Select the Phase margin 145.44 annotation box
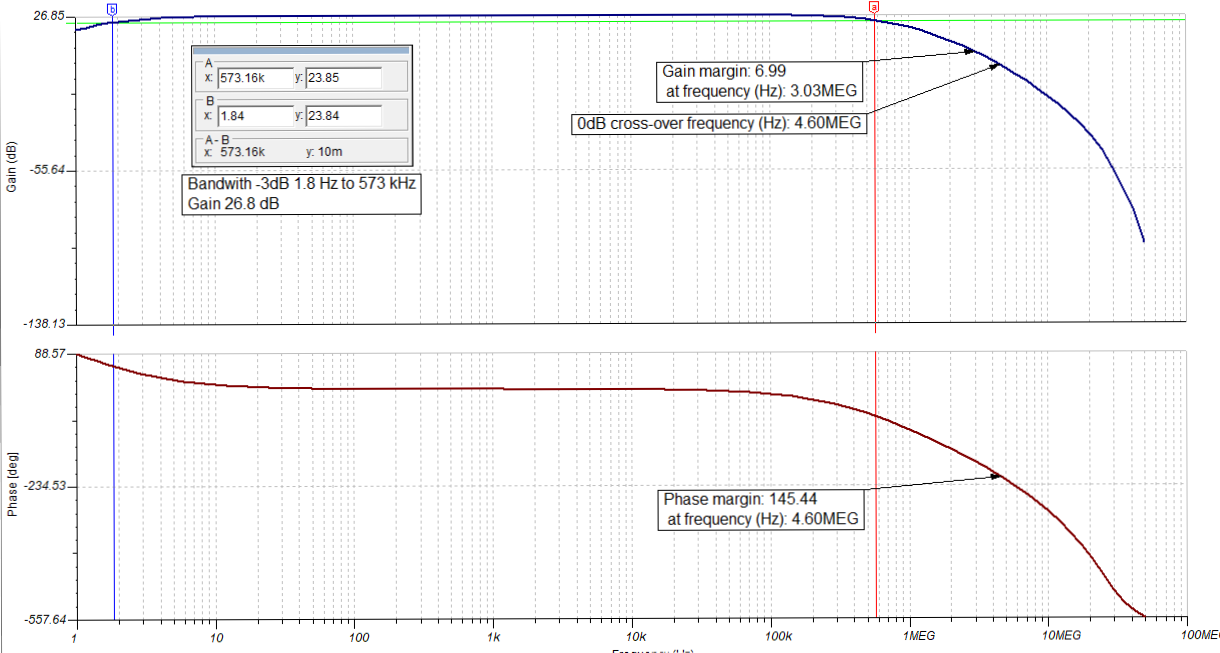Viewport: 1220px width, 653px height. [761, 509]
